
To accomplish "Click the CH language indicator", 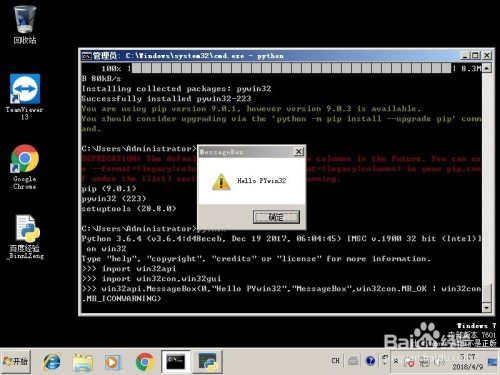I will pyautogui.click(x=335, y=361).
